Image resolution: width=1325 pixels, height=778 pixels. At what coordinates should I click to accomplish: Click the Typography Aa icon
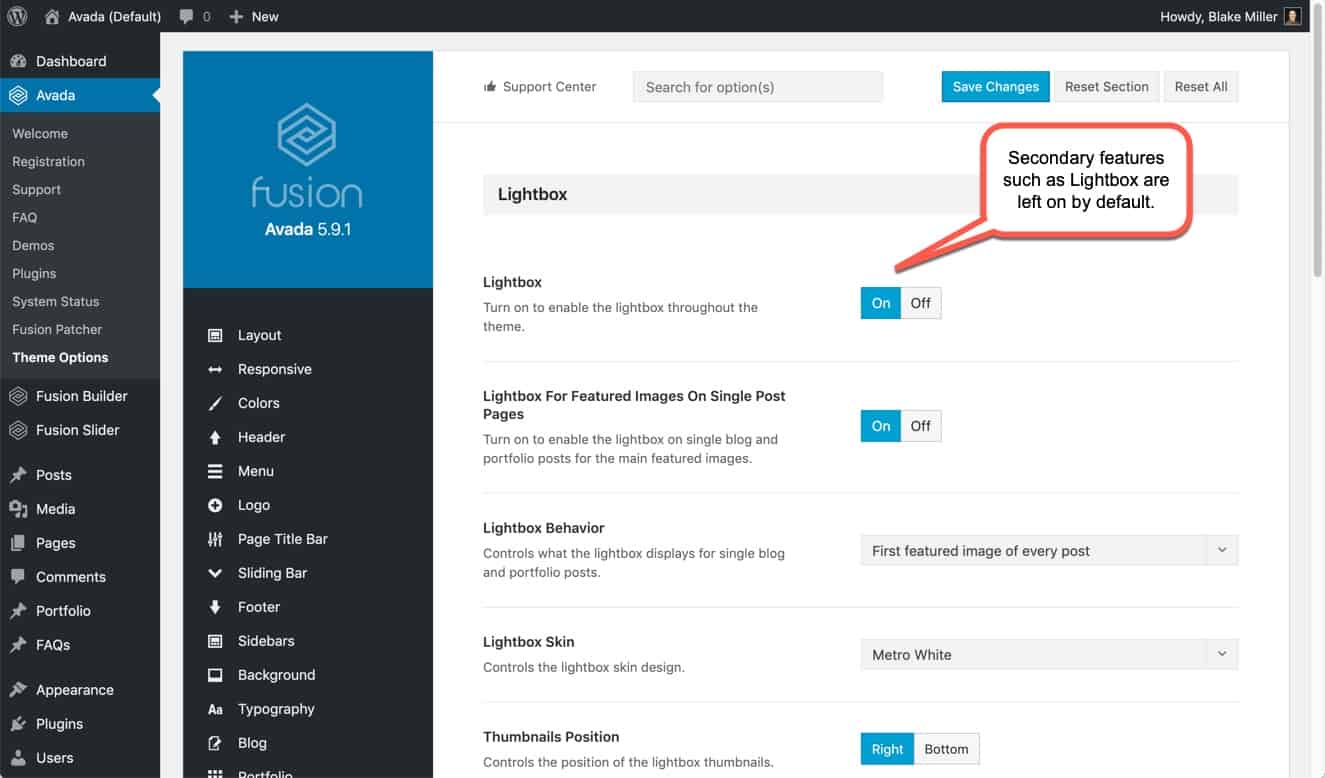(215, 709)
